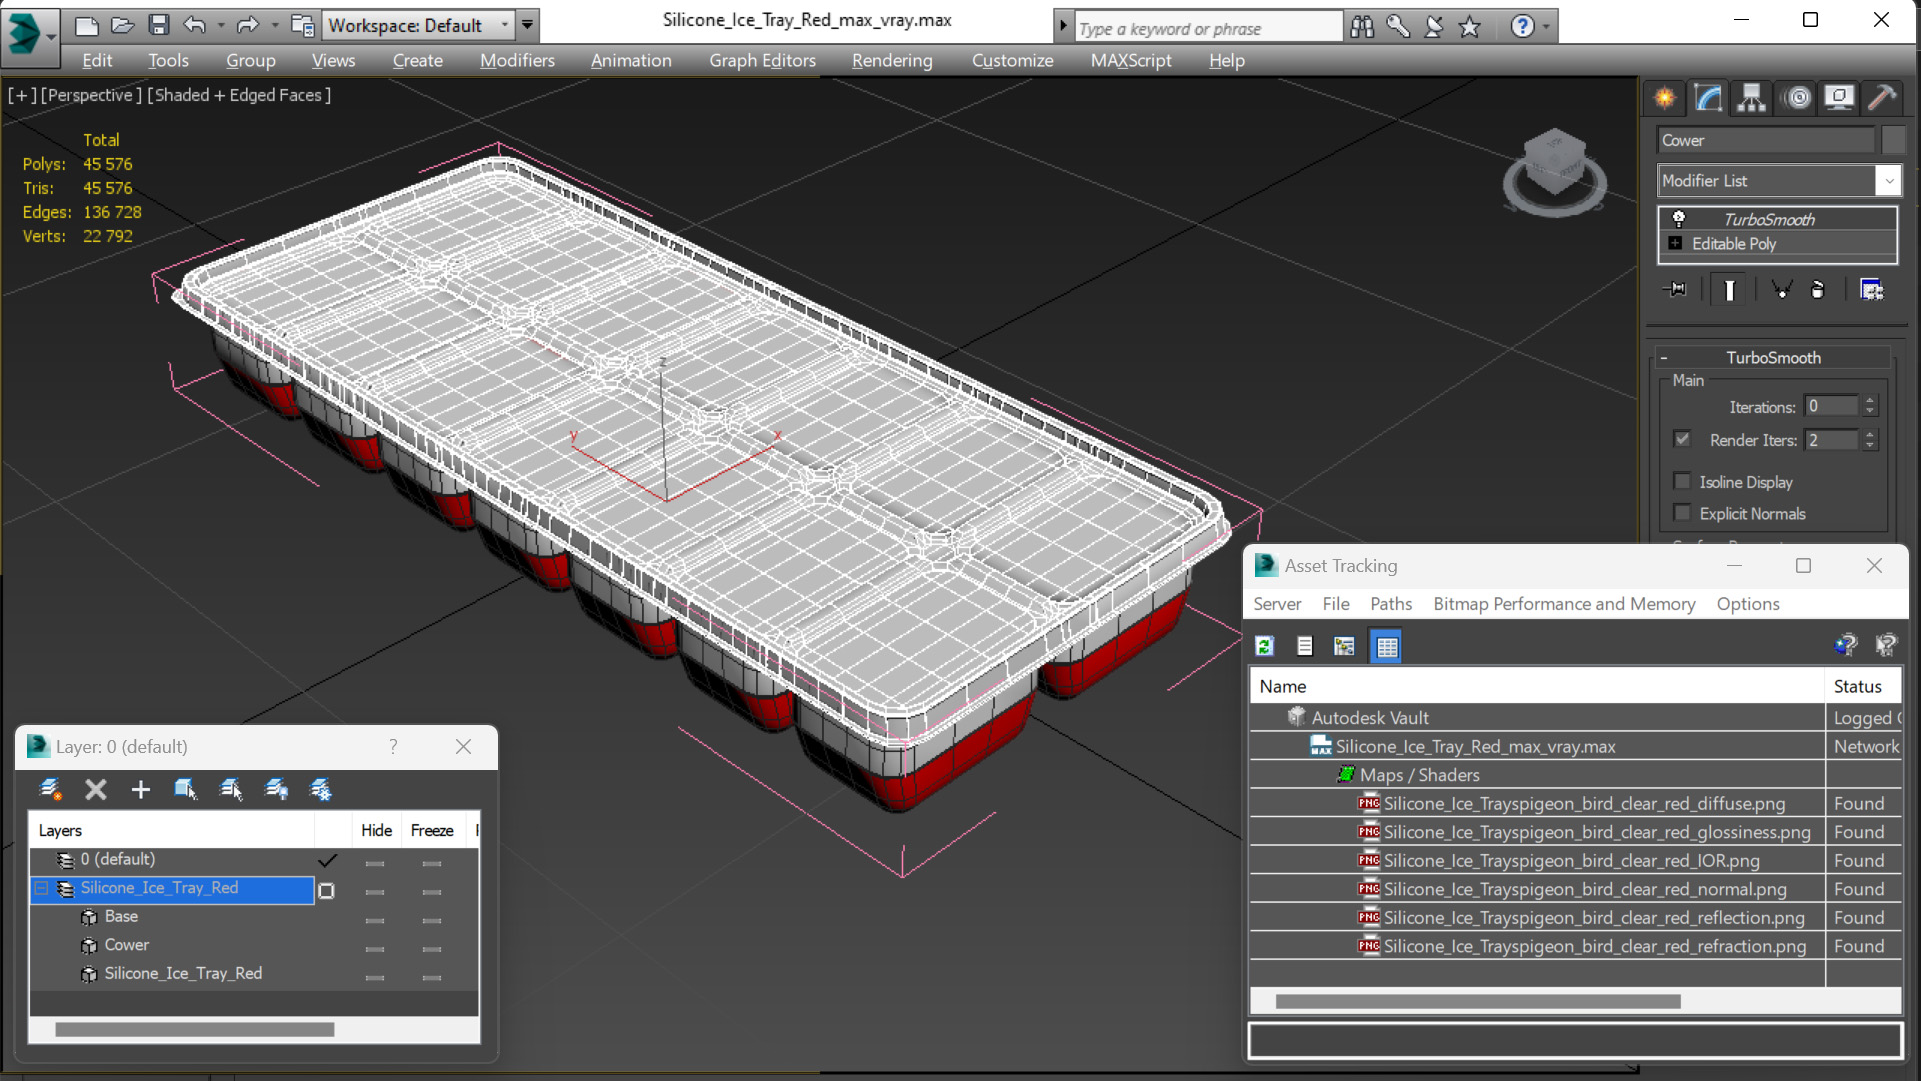This screenshot has height=1081, width=1921.
Task: Switch Asset Tracking to tree view icon
Action: [x=1345, y=646]
